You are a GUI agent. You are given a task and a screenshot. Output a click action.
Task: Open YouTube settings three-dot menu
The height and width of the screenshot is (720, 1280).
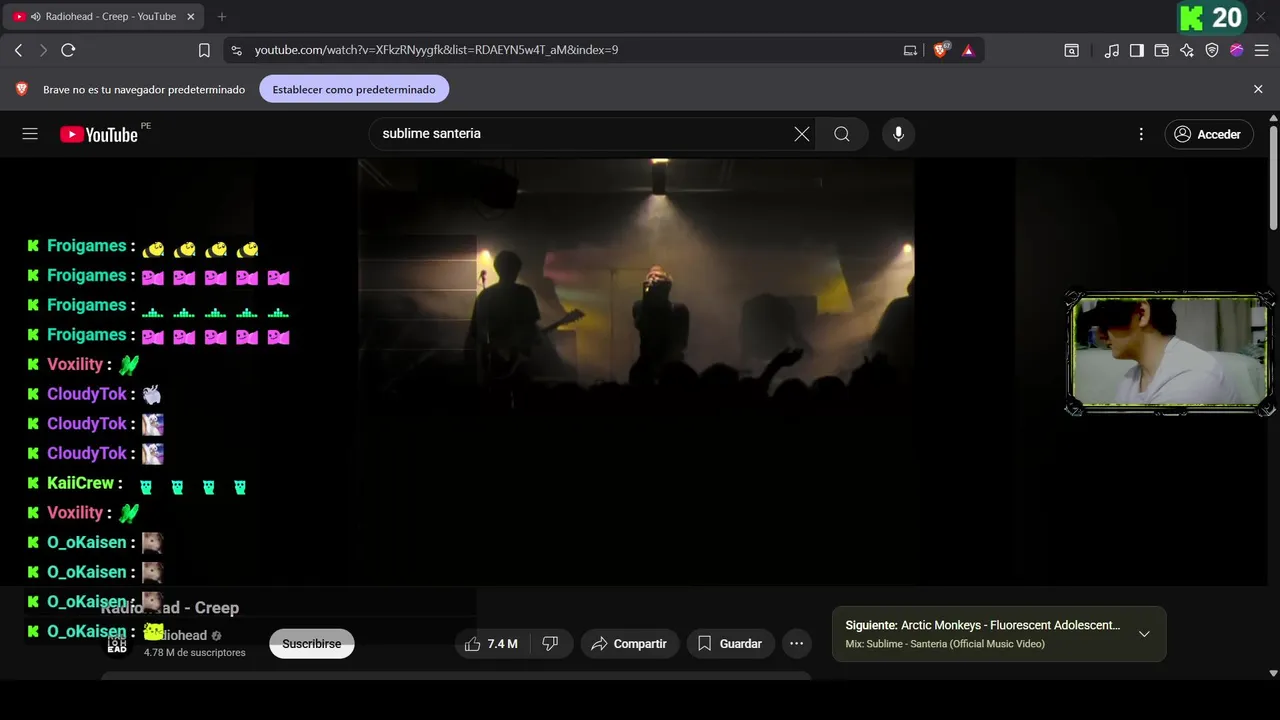click(x=1141, y=134)
